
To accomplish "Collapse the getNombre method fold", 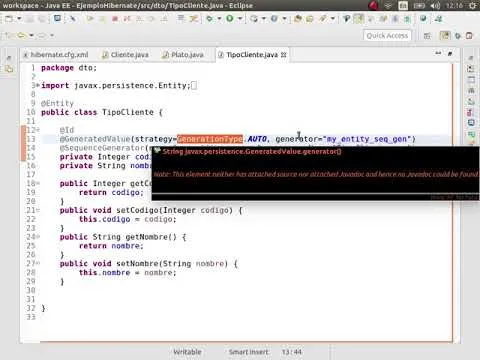I will pyautogui.click(x=38, y=237).
